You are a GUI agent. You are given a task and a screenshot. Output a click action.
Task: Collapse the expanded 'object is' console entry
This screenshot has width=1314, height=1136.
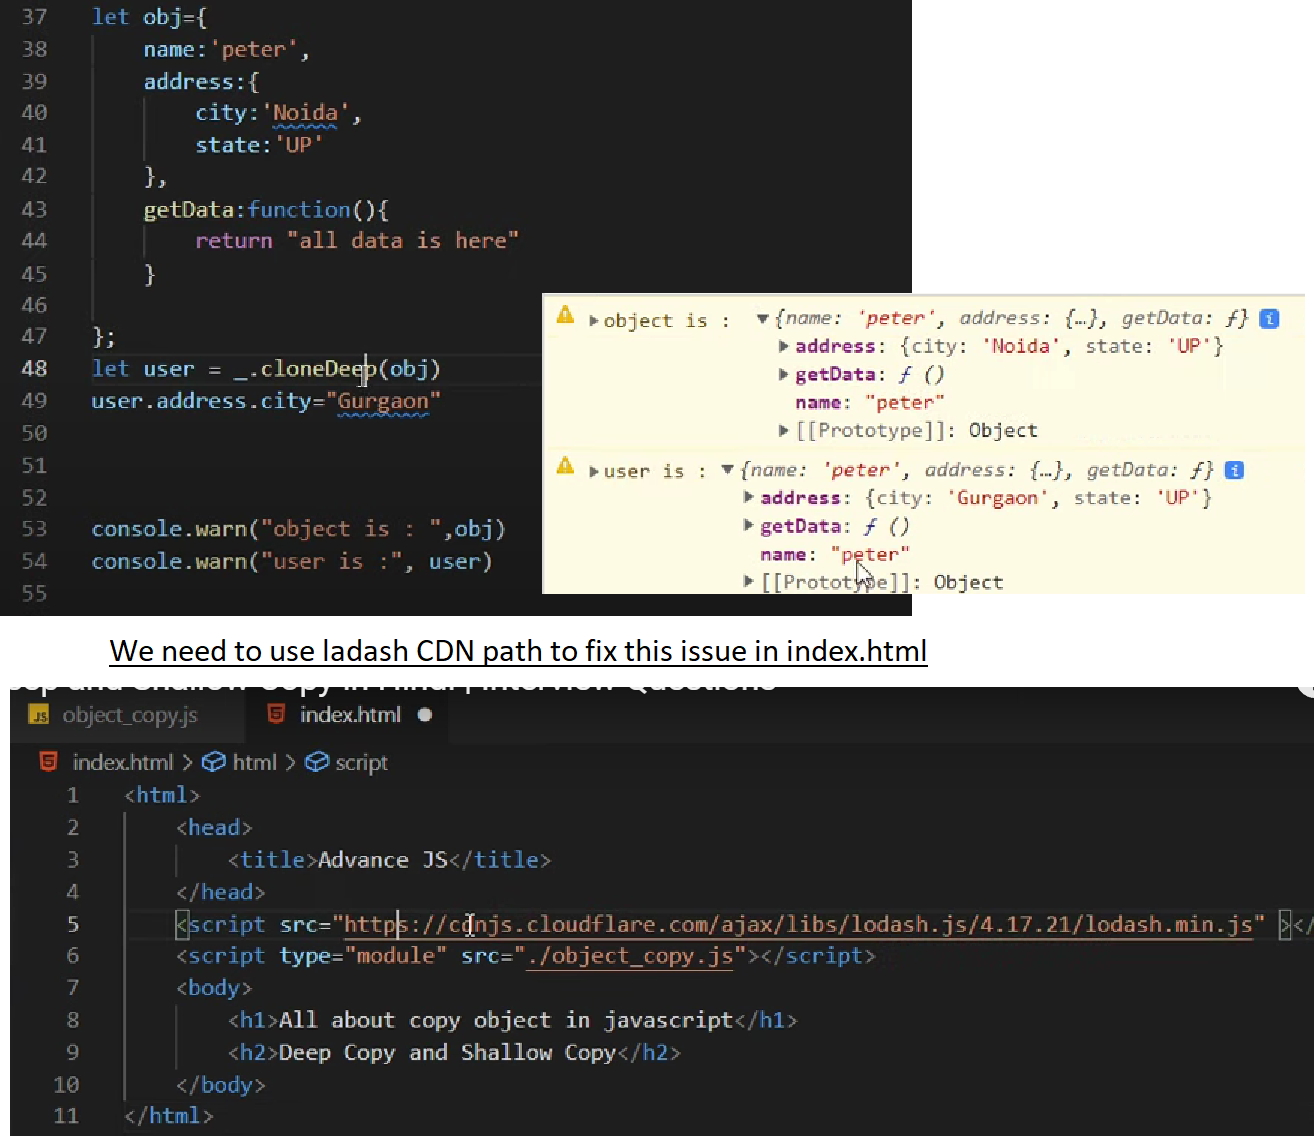(762, 319)
